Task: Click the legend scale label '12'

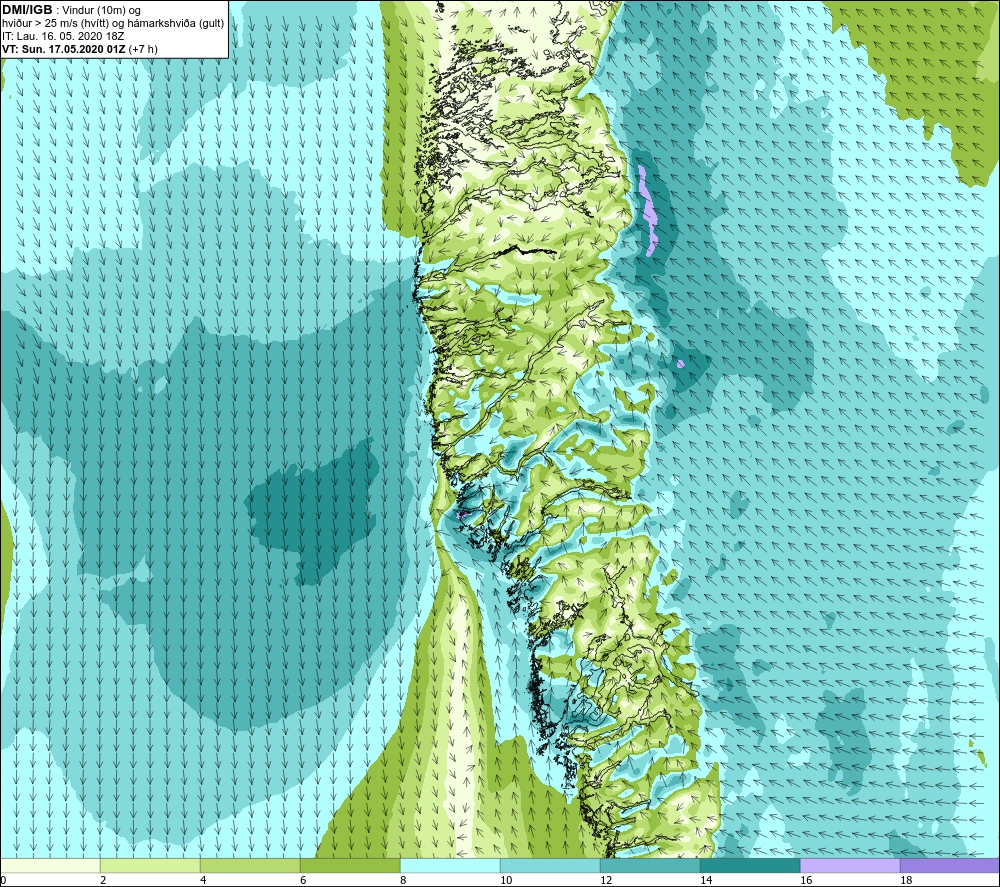Action: click(x=606, y=880)
